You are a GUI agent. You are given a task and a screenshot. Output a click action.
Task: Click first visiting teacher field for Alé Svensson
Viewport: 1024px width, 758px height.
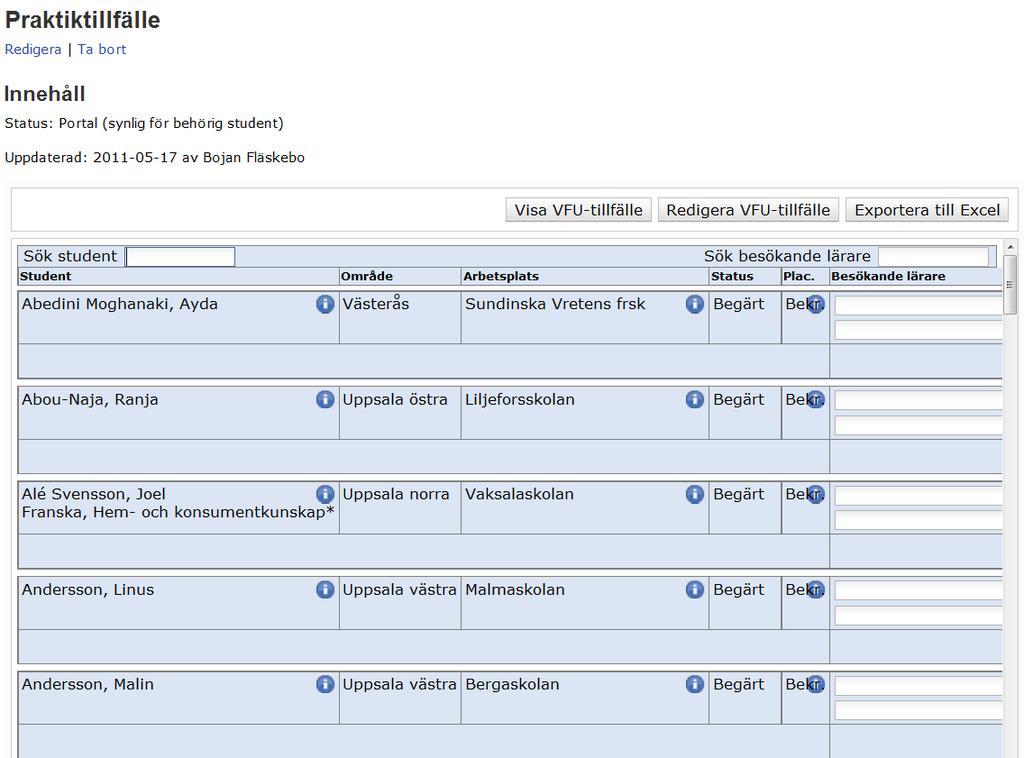click(918, 496)
